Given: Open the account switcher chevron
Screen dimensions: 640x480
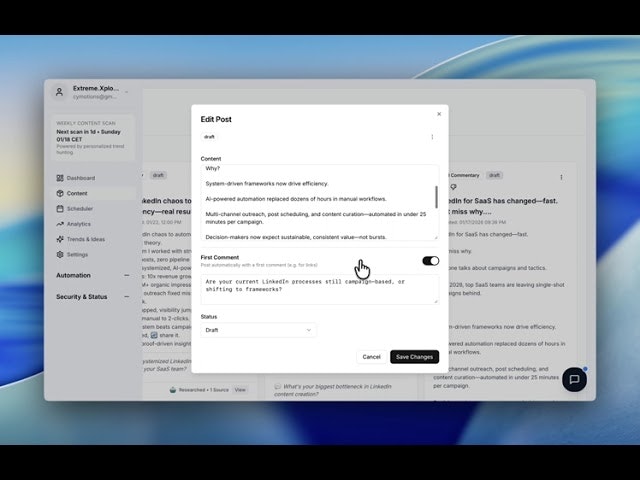Looking at the screenshot, I should pyautogui.click(x=127, y=92).
